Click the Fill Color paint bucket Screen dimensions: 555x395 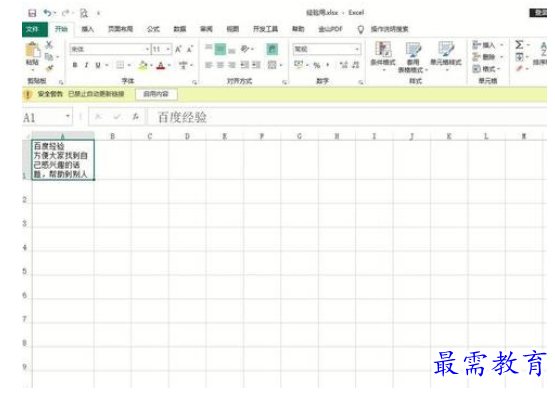[143, 65]
